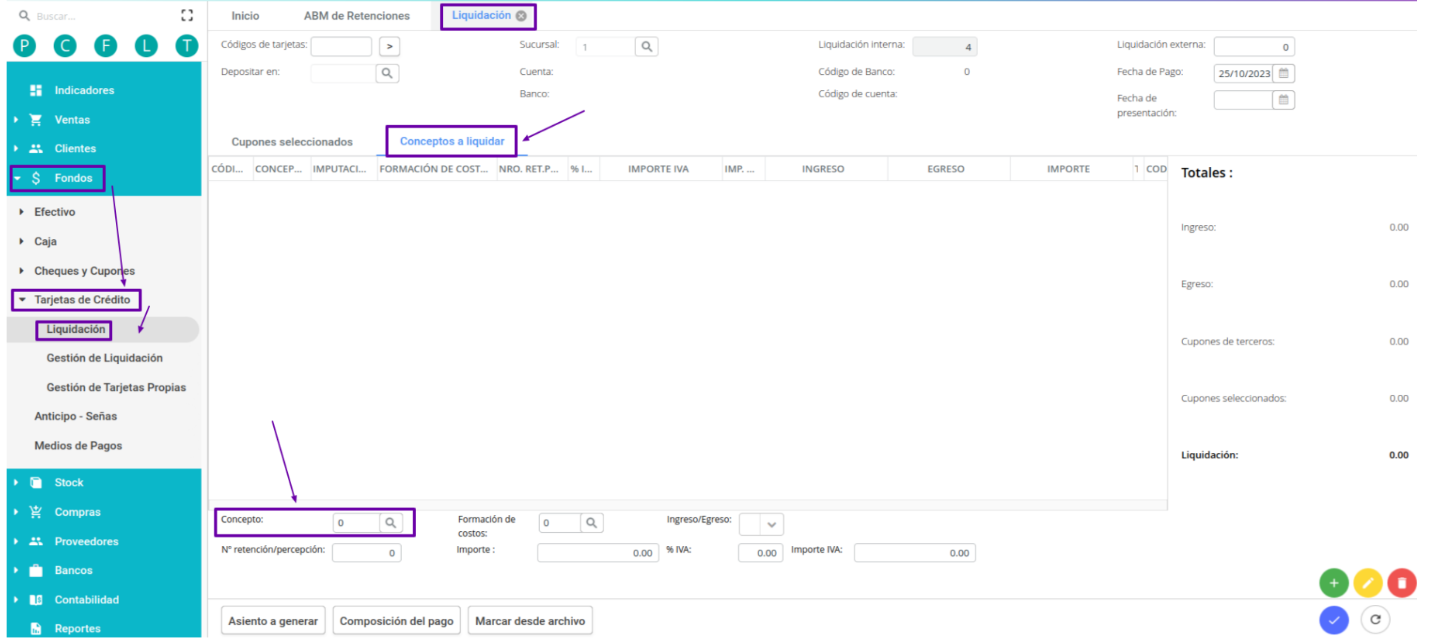1444x643 pixels.
Task: Open Sucursal lookup magnifier
Action: (x=646, y=47)
